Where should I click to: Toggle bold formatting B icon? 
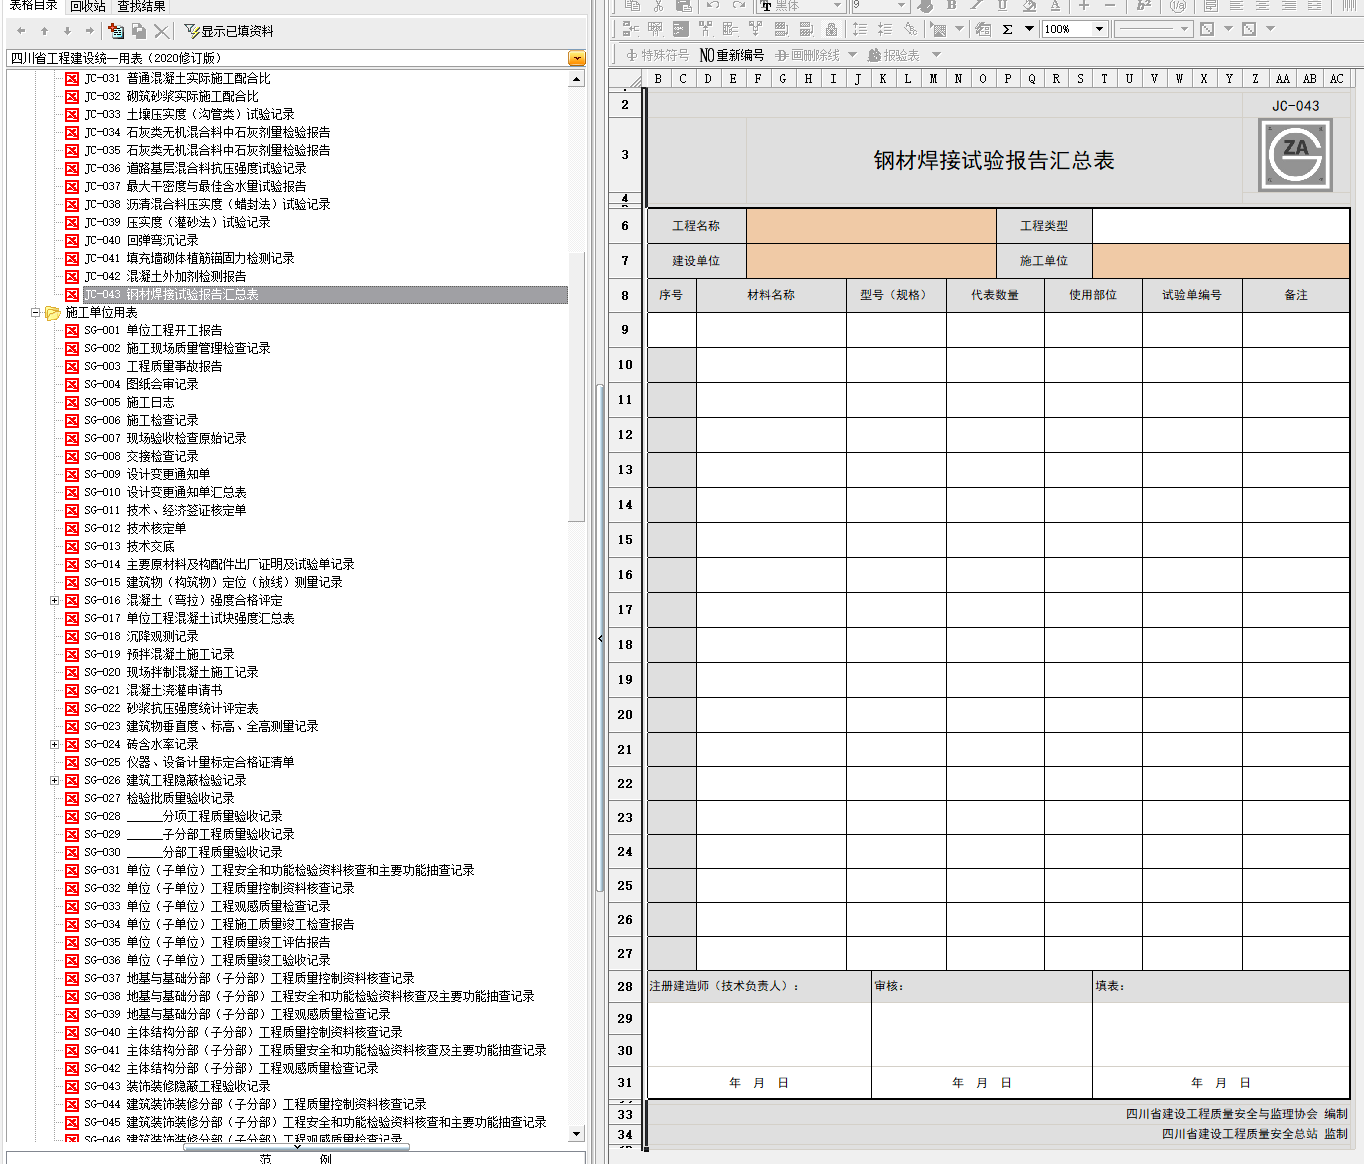951,6
